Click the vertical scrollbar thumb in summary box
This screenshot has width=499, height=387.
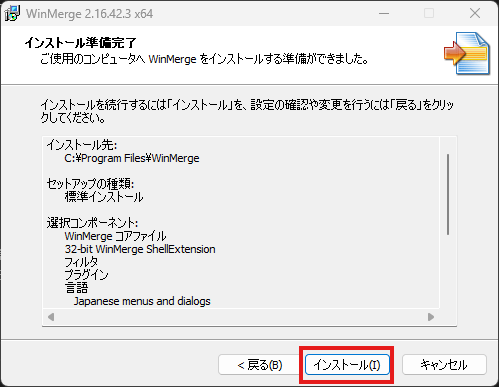point(448,194)
